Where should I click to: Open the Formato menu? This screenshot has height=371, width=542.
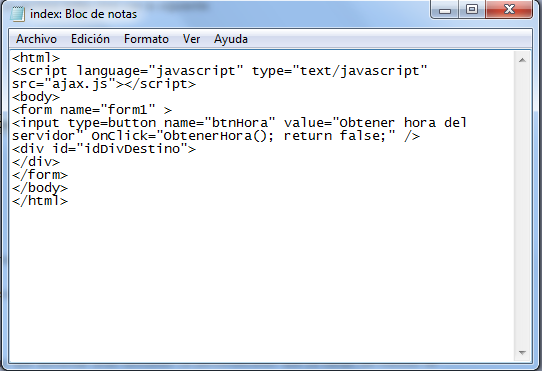point(146,39)
